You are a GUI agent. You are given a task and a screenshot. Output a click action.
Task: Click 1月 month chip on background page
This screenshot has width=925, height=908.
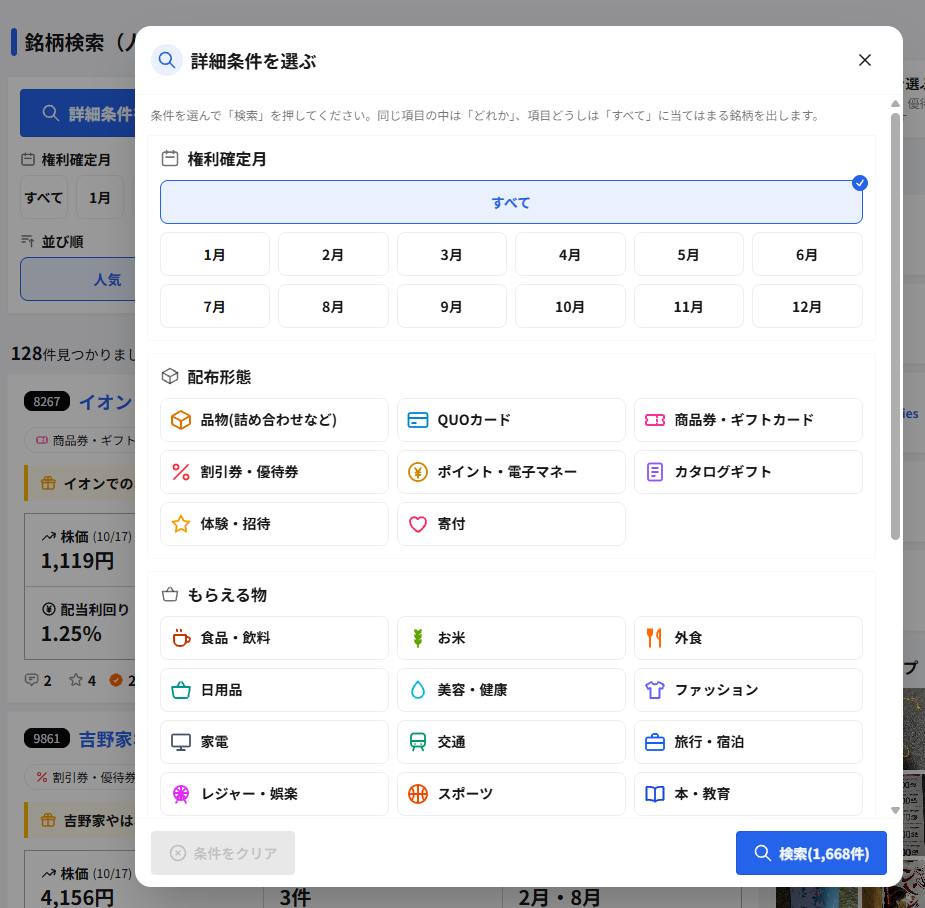[x=100, y=198]
